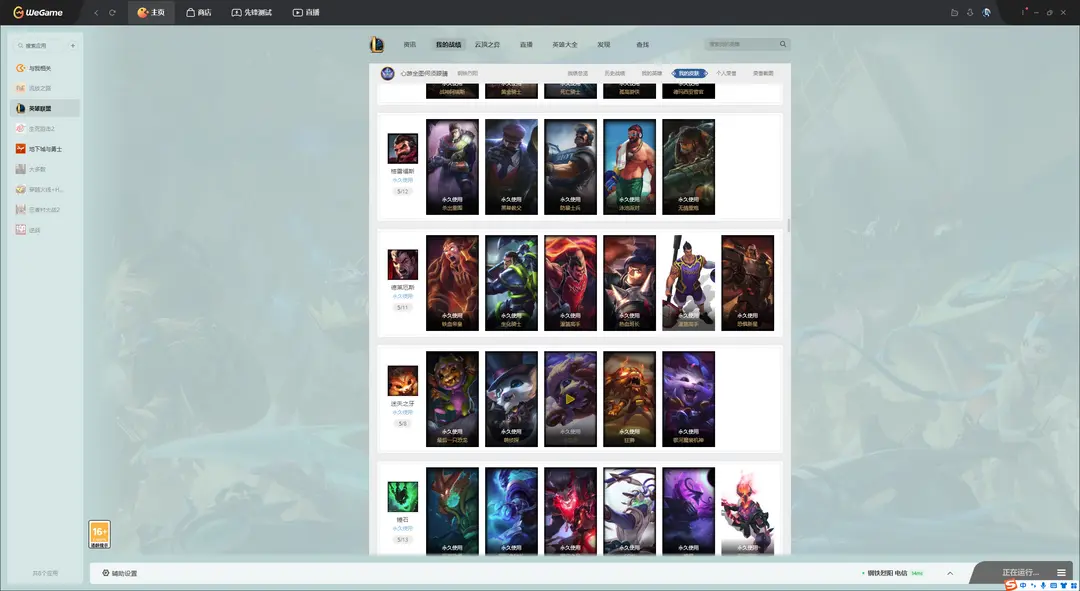Image resolution: width=1080 pixels, height=591 pixels.
Task: Select 英雄联盟 in the sidebar
Action: click(x=45, y=108)
